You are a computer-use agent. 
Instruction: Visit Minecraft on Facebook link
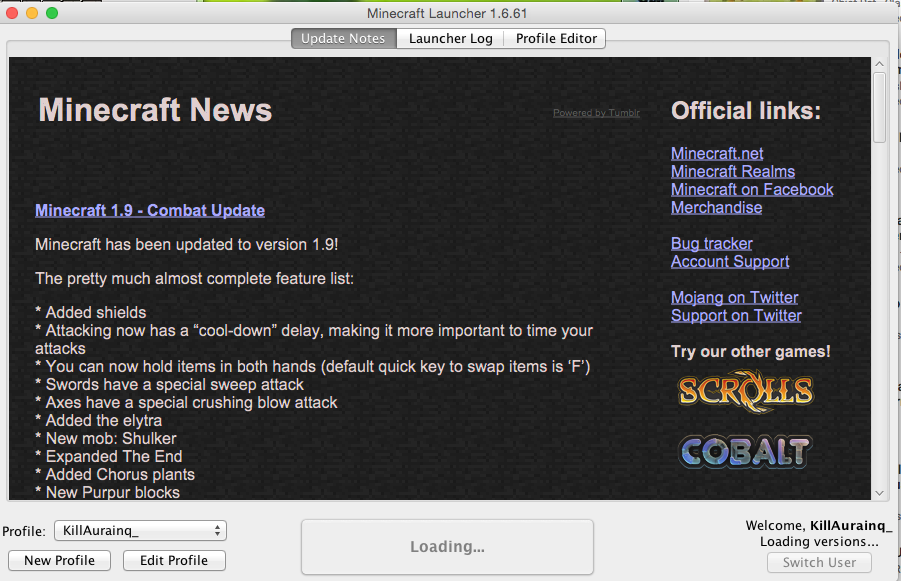click(x=752, y=190)
